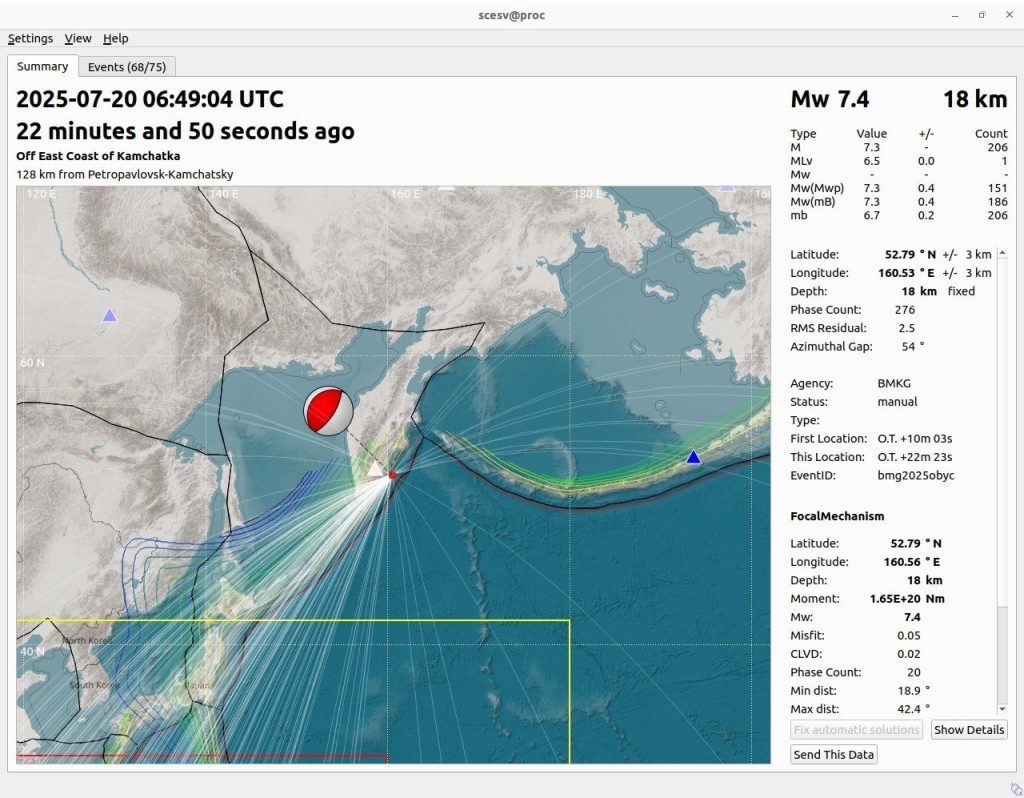1024x798 pixels.
Task: Select the Summary tab
Action: [x=42, y=66]
